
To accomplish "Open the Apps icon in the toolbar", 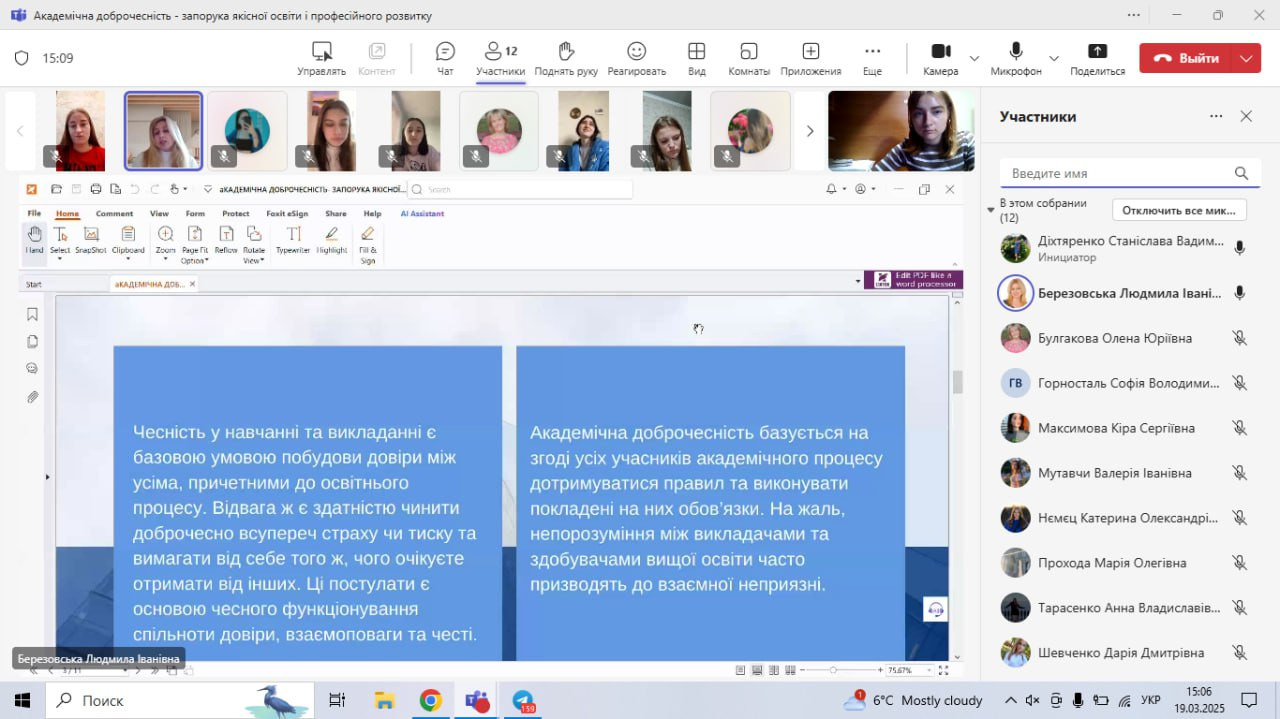I will 810,58.
